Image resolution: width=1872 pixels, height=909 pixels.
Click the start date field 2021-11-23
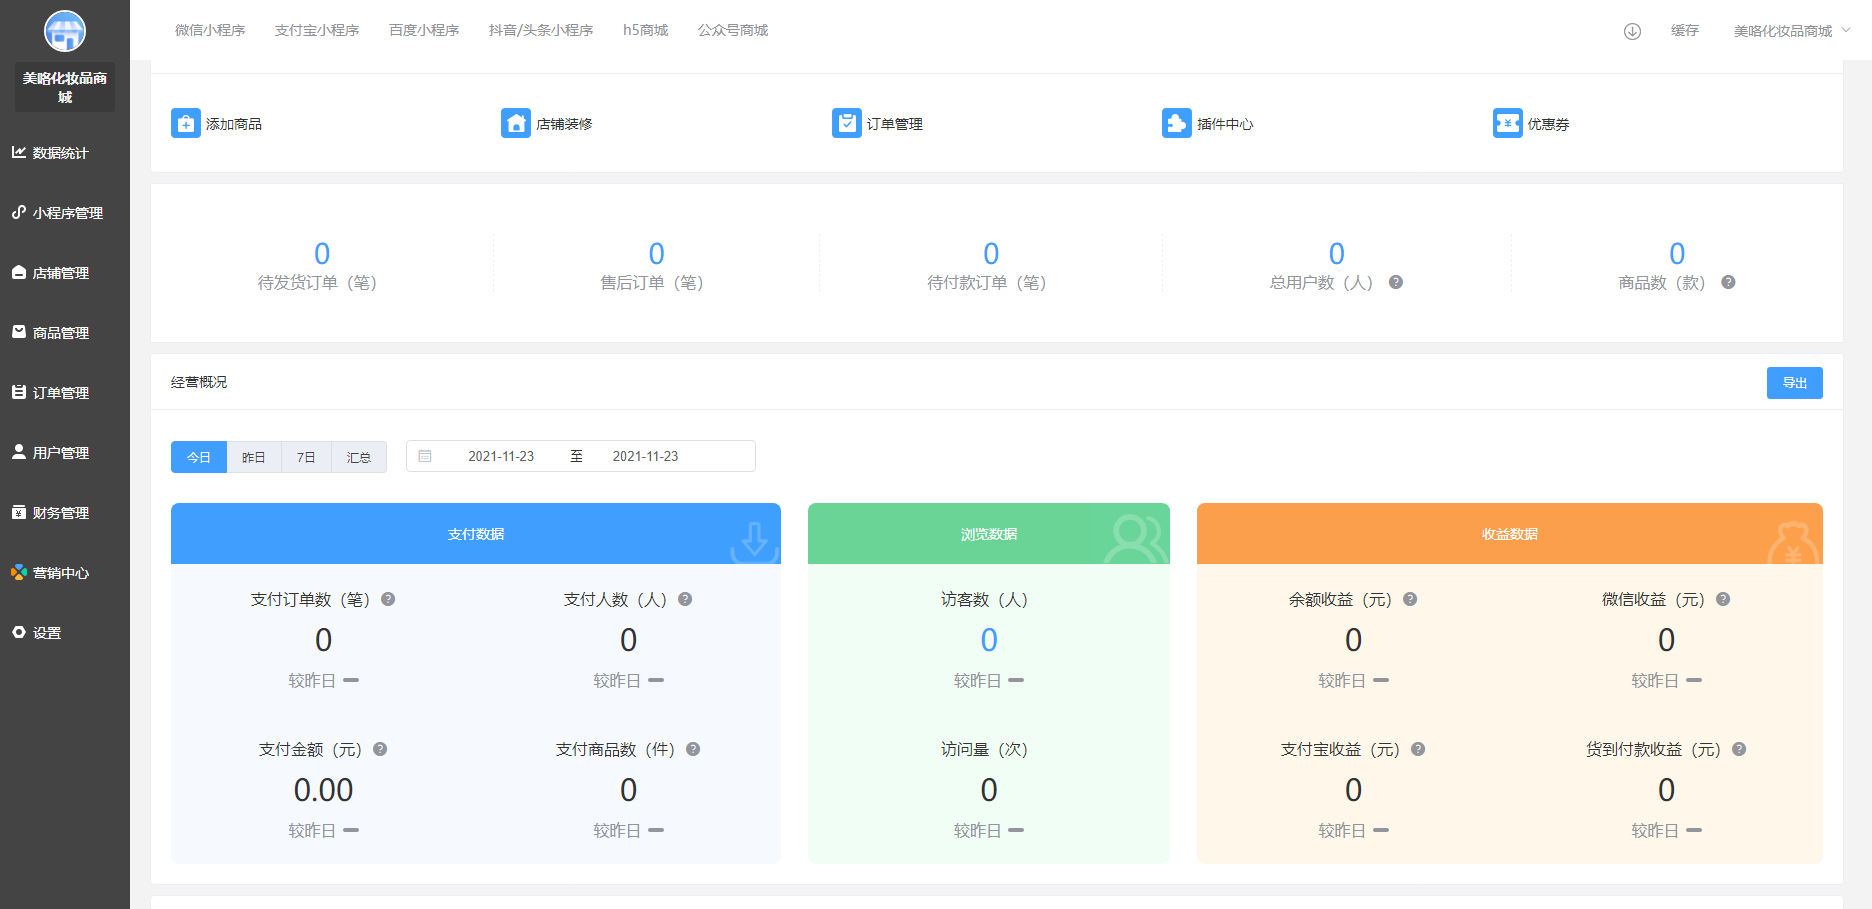click(501, 456)
